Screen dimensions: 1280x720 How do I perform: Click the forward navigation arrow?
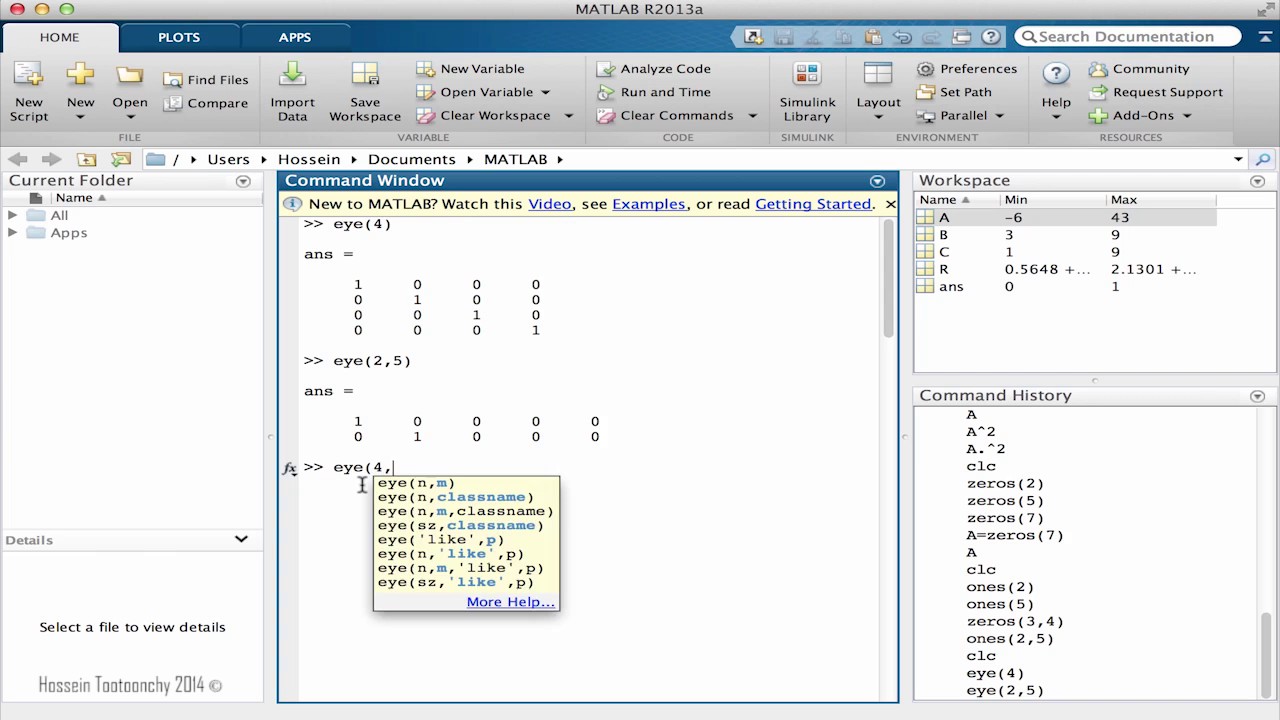coord(51,159)
